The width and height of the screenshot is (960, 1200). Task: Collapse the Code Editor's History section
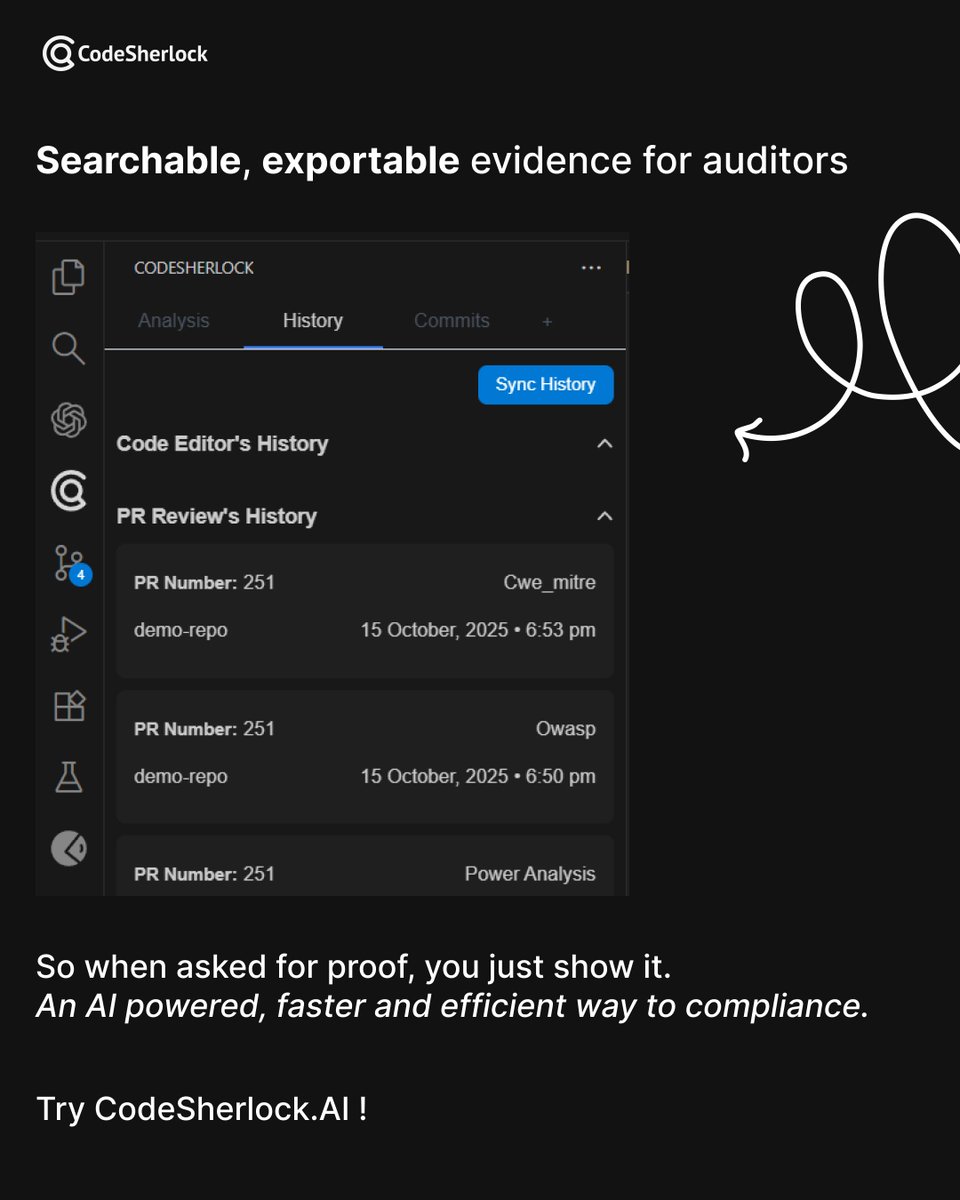coord(604,443)
